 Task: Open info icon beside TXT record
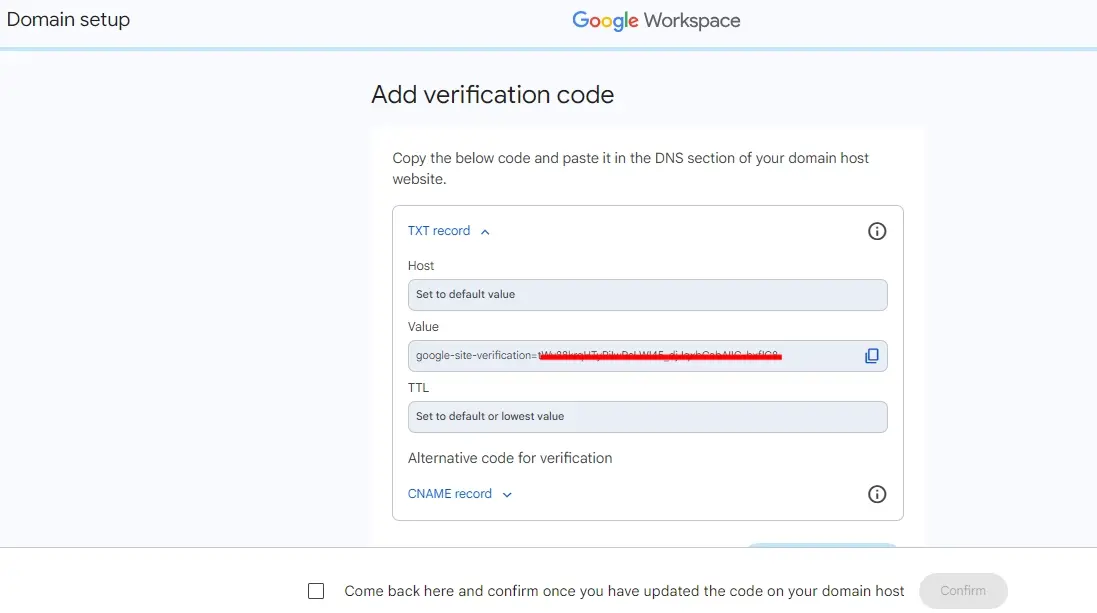(877, 232)
